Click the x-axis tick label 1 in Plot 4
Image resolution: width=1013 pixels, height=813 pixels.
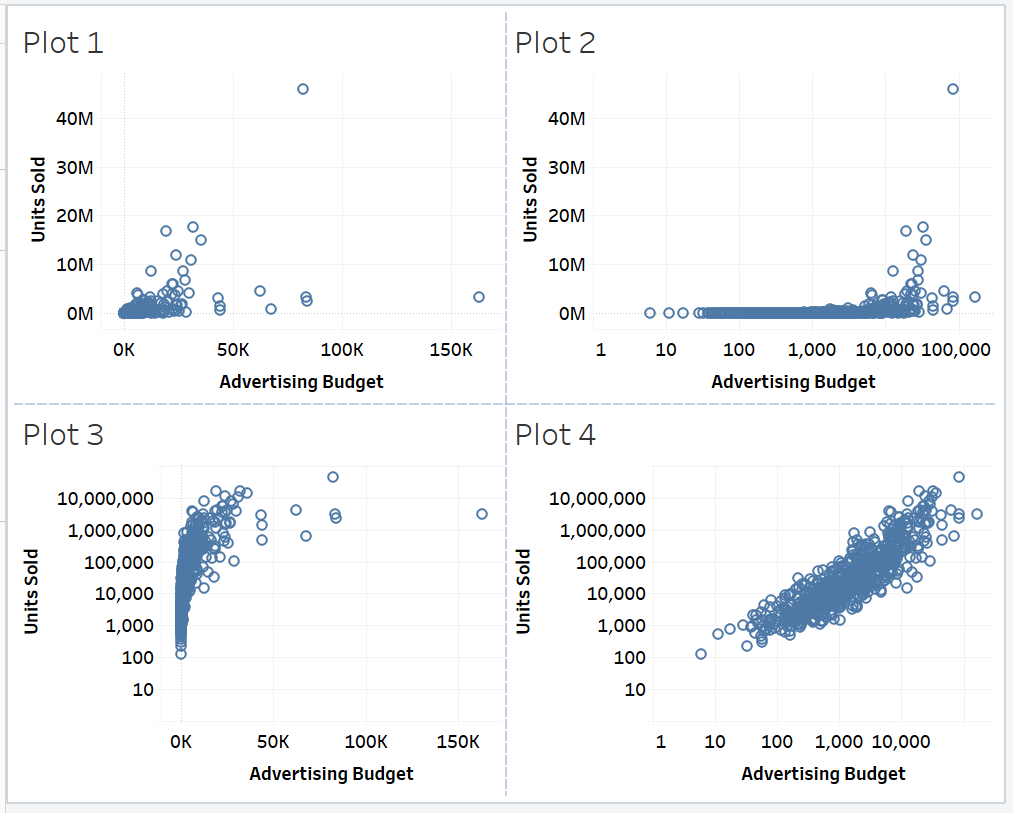[660, 742]
